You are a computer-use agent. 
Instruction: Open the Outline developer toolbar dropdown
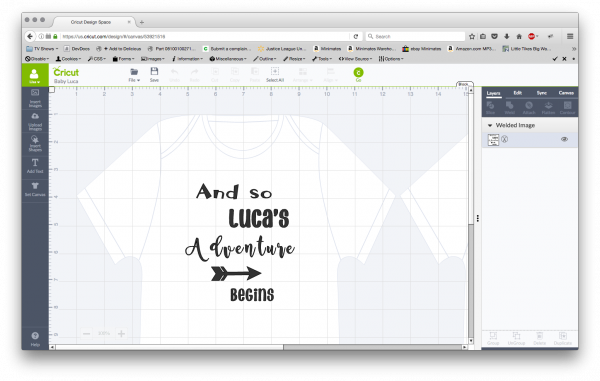coord(265,59)
